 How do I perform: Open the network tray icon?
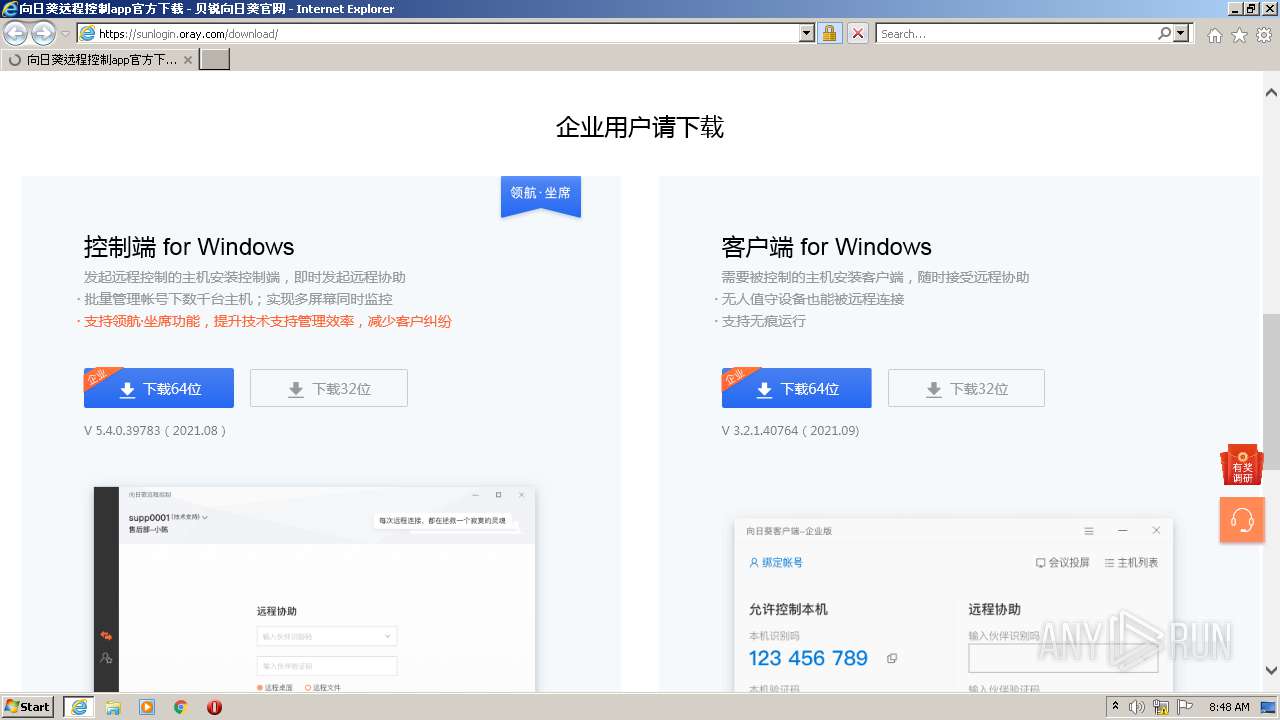[1161, 707]
